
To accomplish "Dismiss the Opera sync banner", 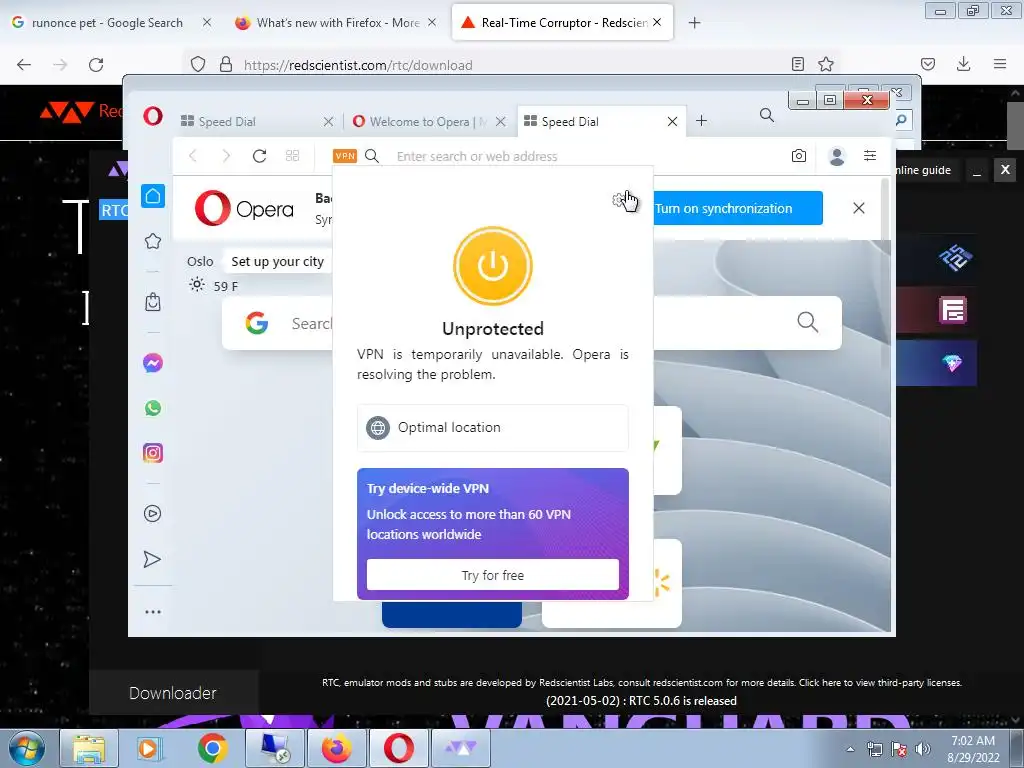I will (858, 208).
